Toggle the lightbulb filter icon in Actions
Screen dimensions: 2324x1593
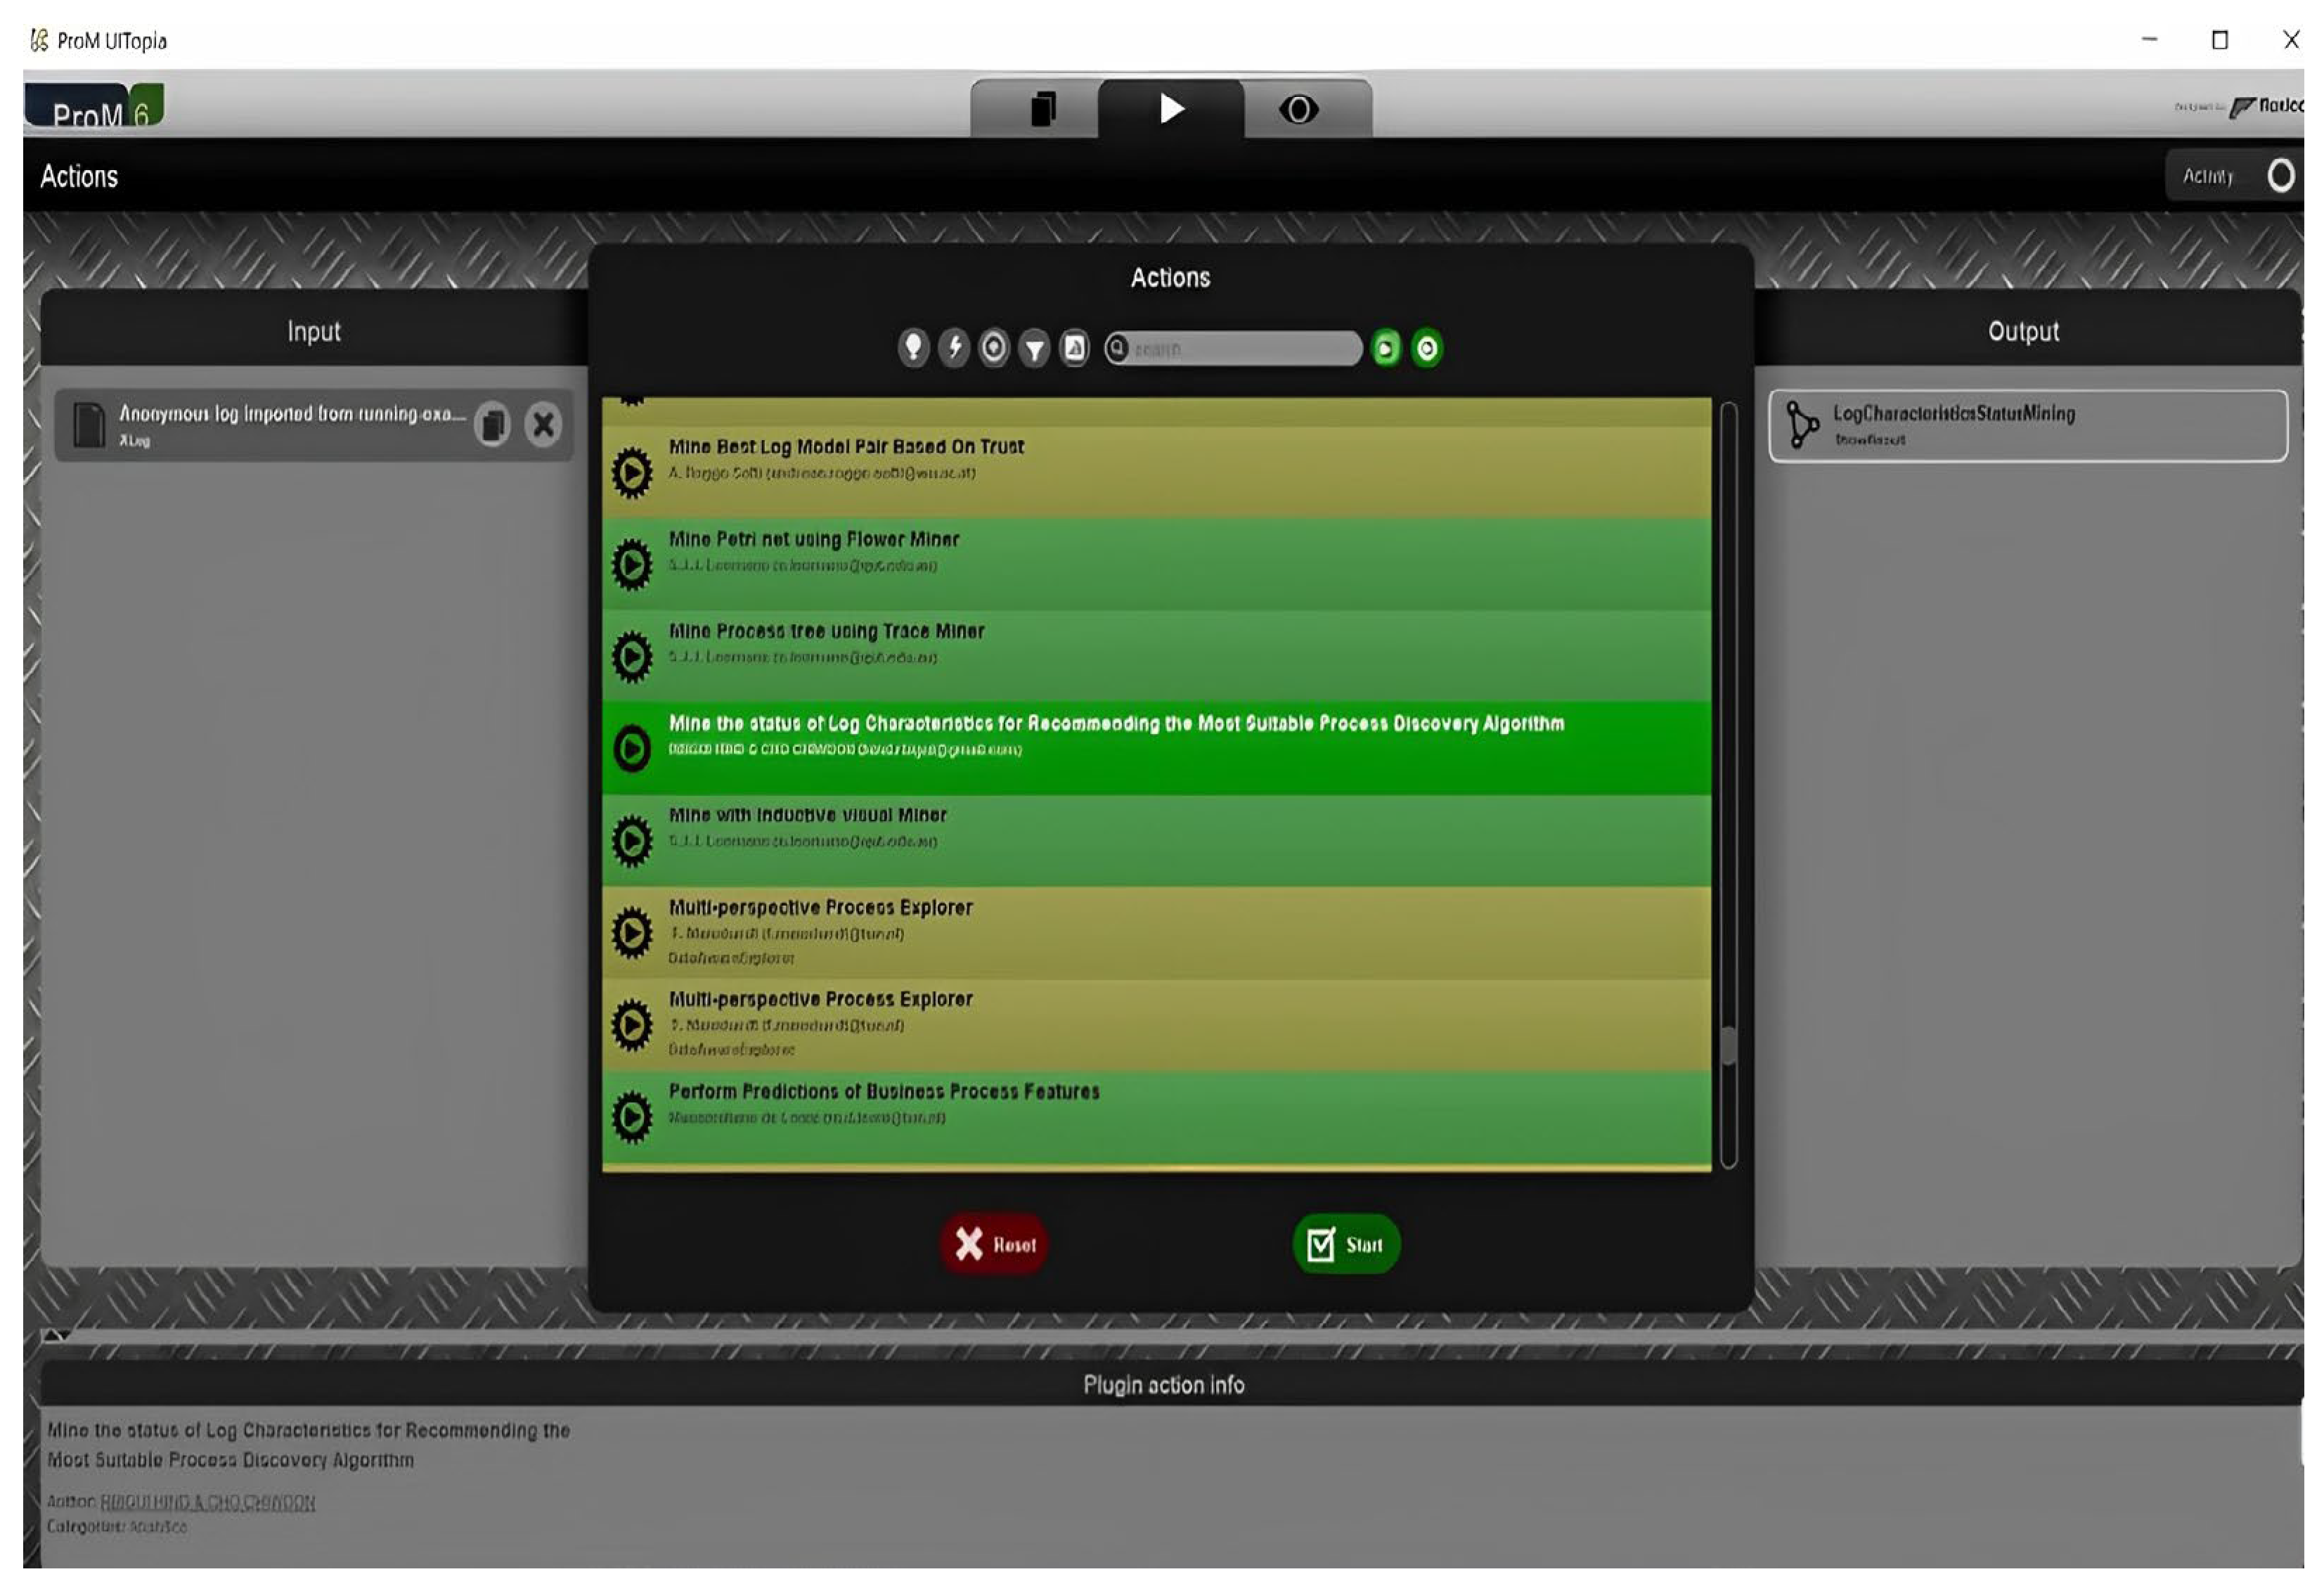[x=913, y=348]
